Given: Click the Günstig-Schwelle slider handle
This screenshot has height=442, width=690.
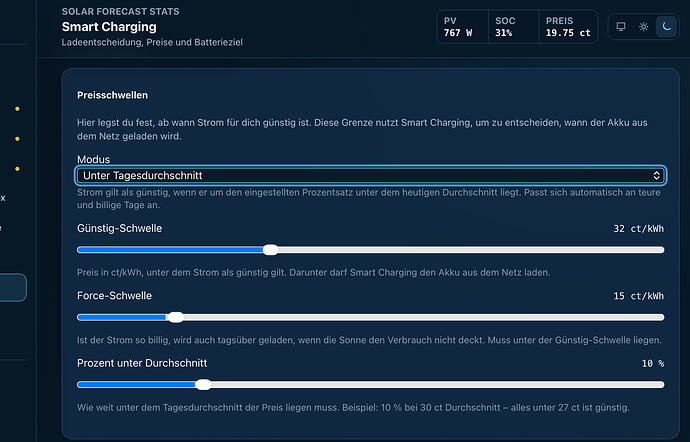Looking at the screenshot, I should click(x=271, y=250).
